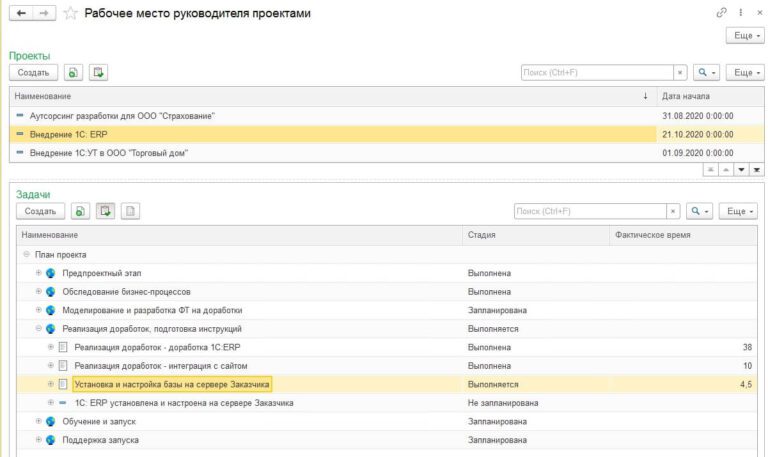Click the third icon in Проекты toolbar

[x=98, y=72]
